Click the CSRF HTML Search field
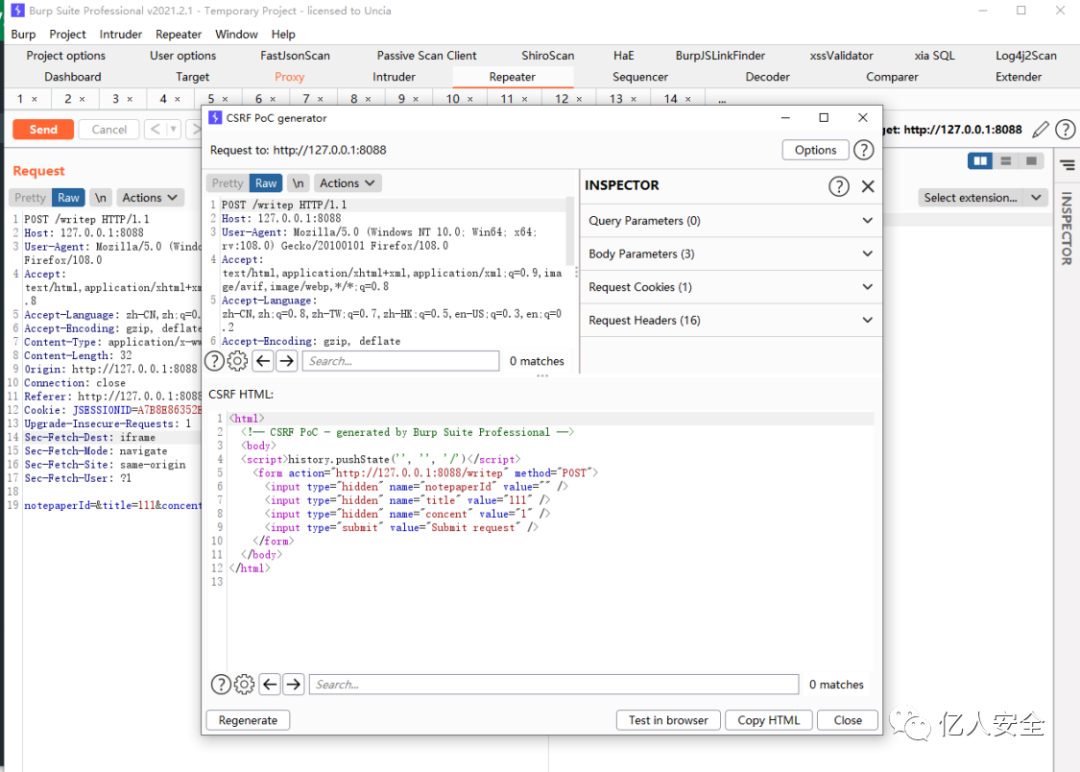1080x772 pixels. [554, 685]
